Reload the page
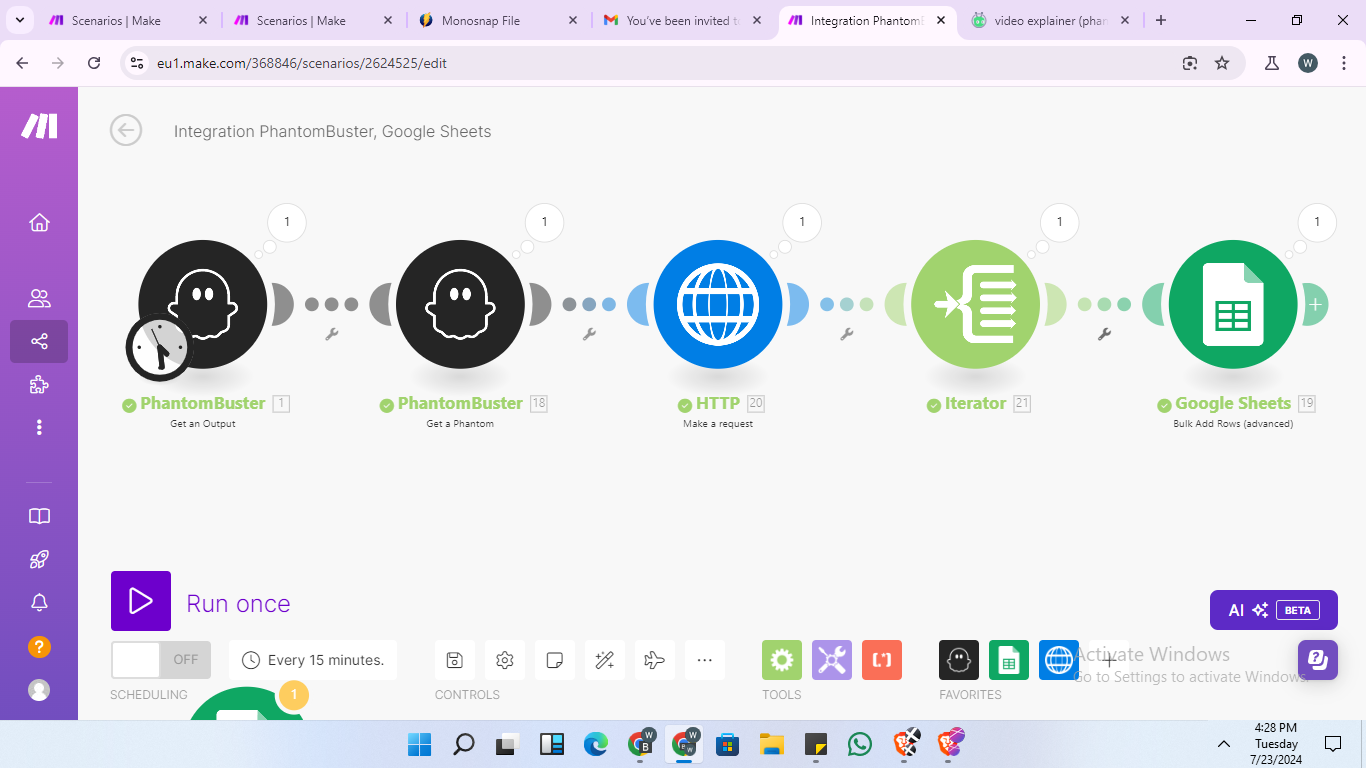Viewport: 1366px width, 768px height. pos(94,63)
